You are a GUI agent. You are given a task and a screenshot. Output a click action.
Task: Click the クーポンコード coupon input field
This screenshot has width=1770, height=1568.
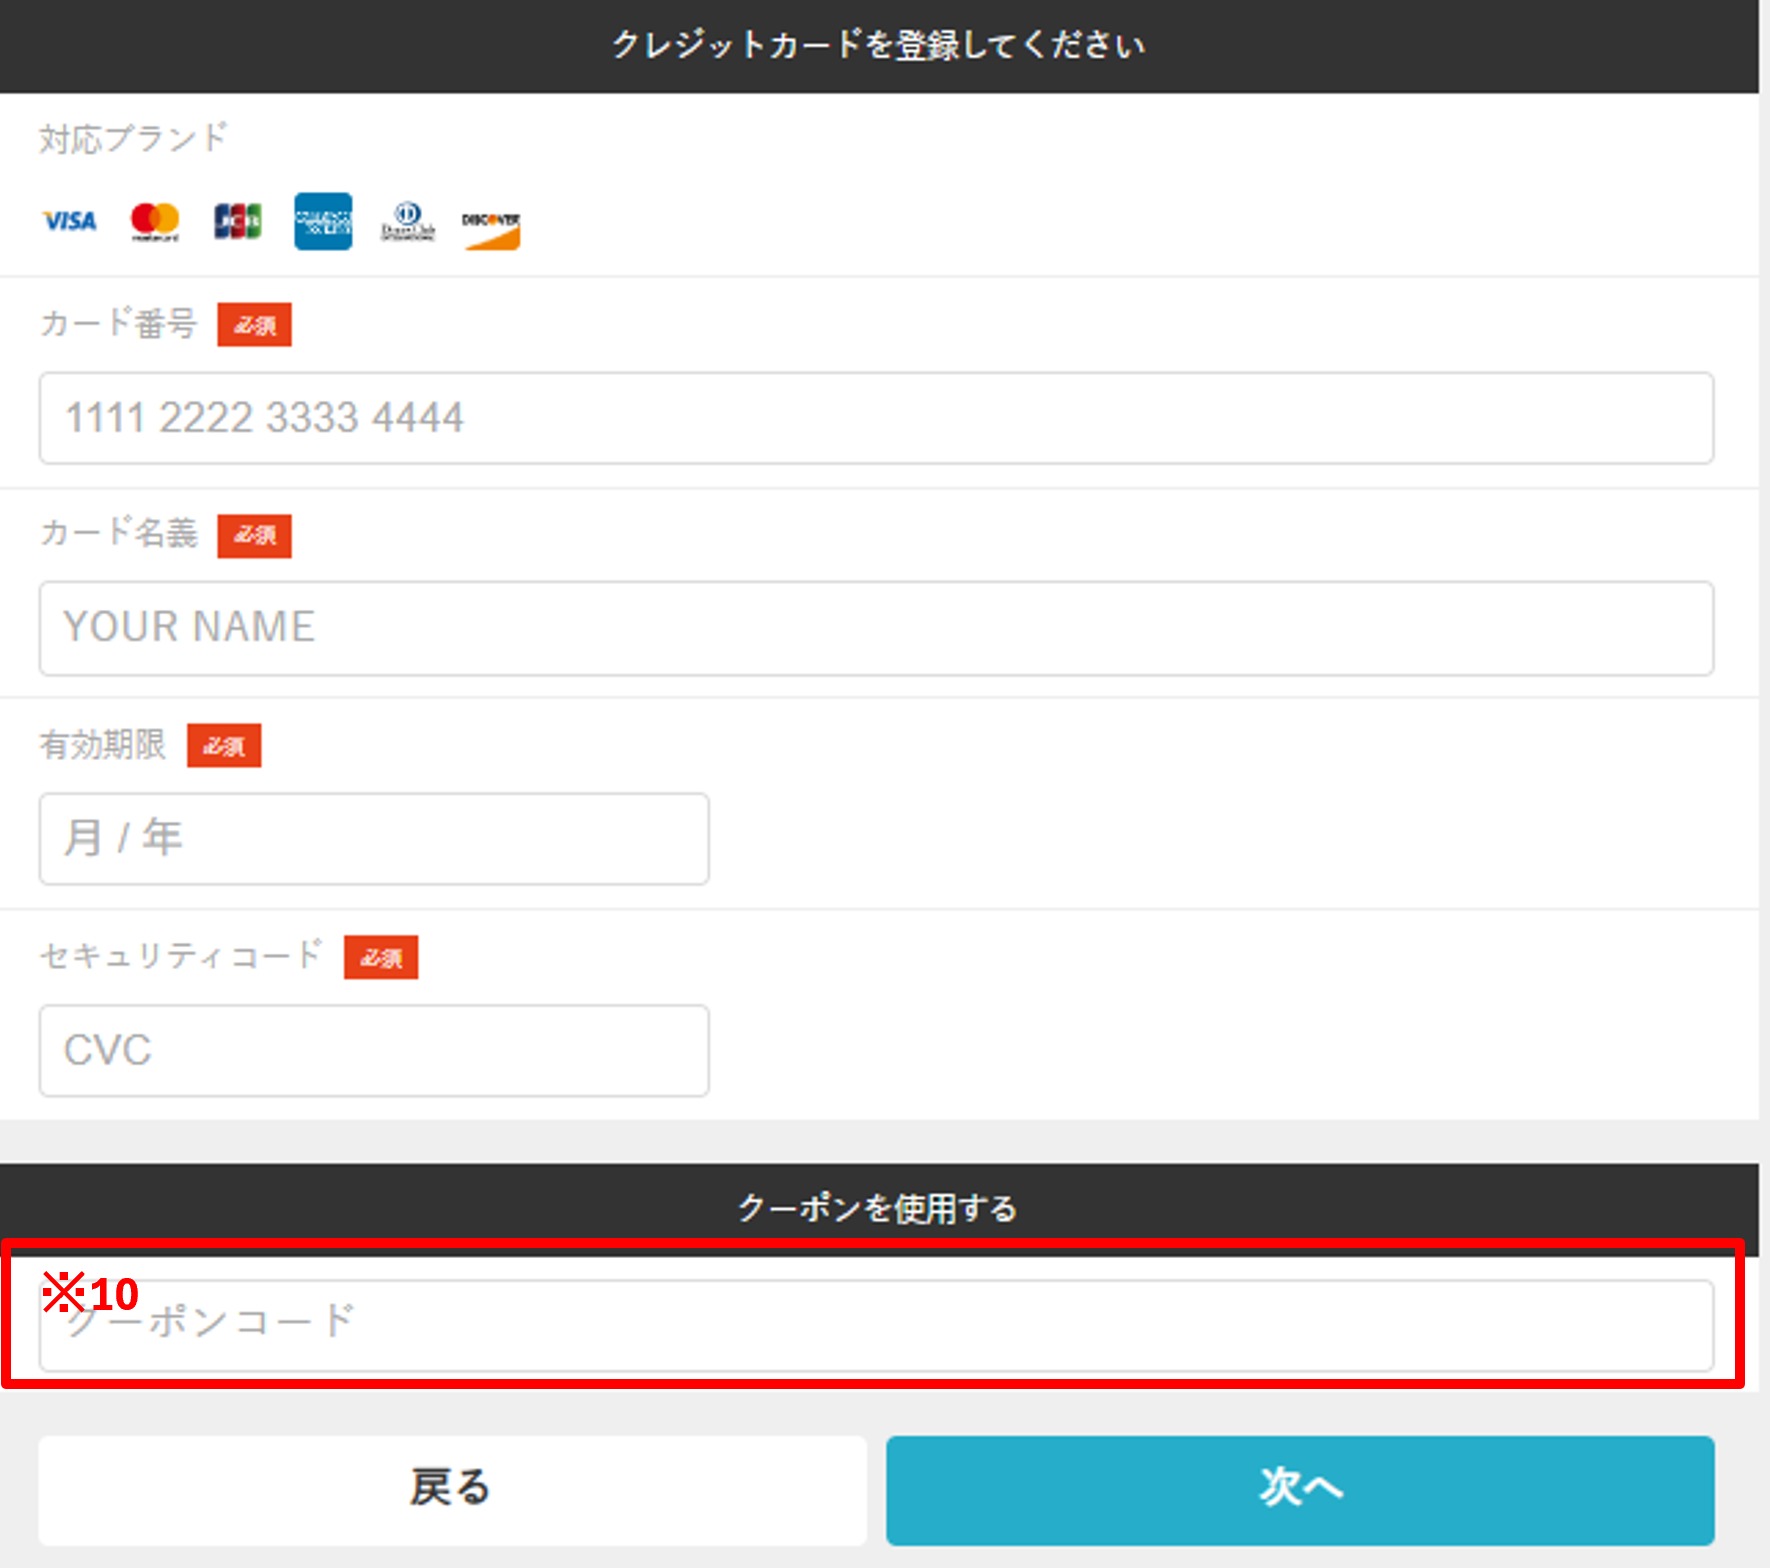click(876, 1326)
